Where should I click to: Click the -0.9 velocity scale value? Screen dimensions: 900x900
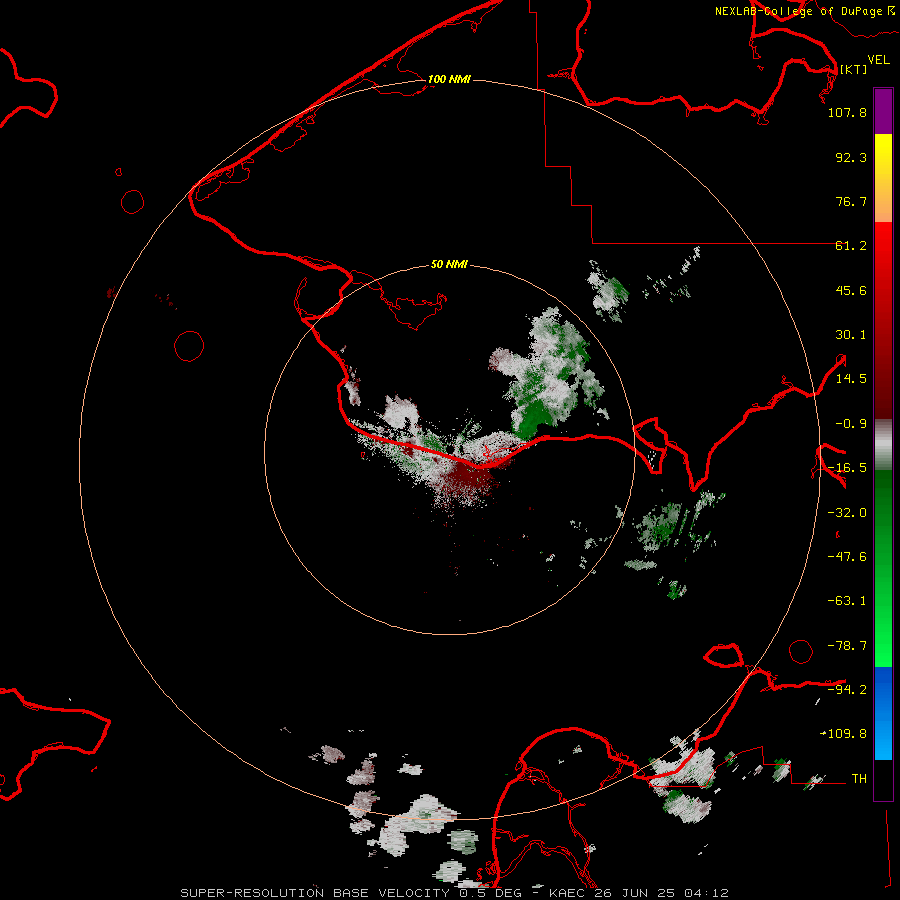tap(851, 424)
